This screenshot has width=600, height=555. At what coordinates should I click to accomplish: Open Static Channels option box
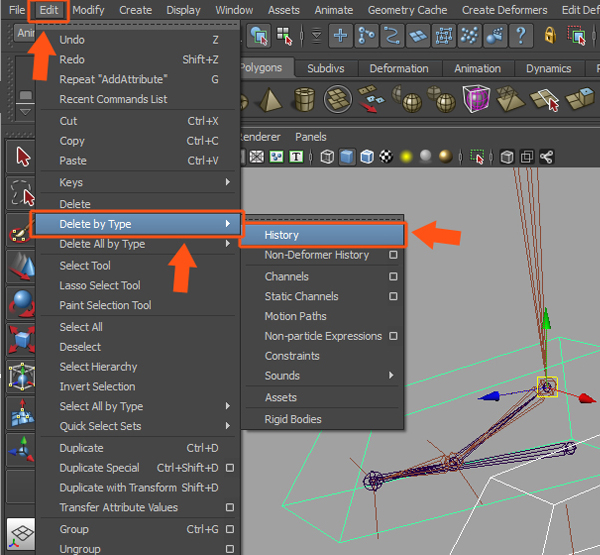pos(393,296)
